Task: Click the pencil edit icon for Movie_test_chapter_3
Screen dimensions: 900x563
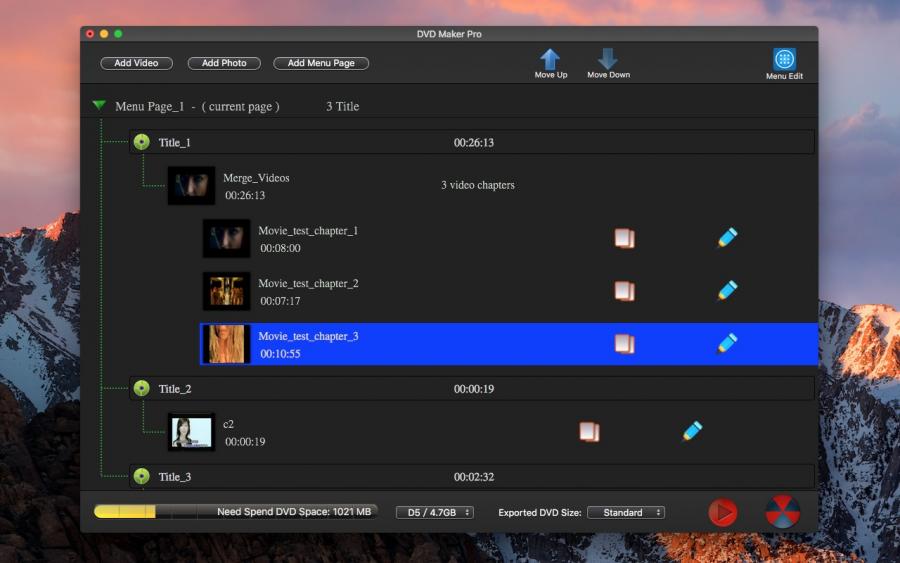Action: click(x=727, y=343)
